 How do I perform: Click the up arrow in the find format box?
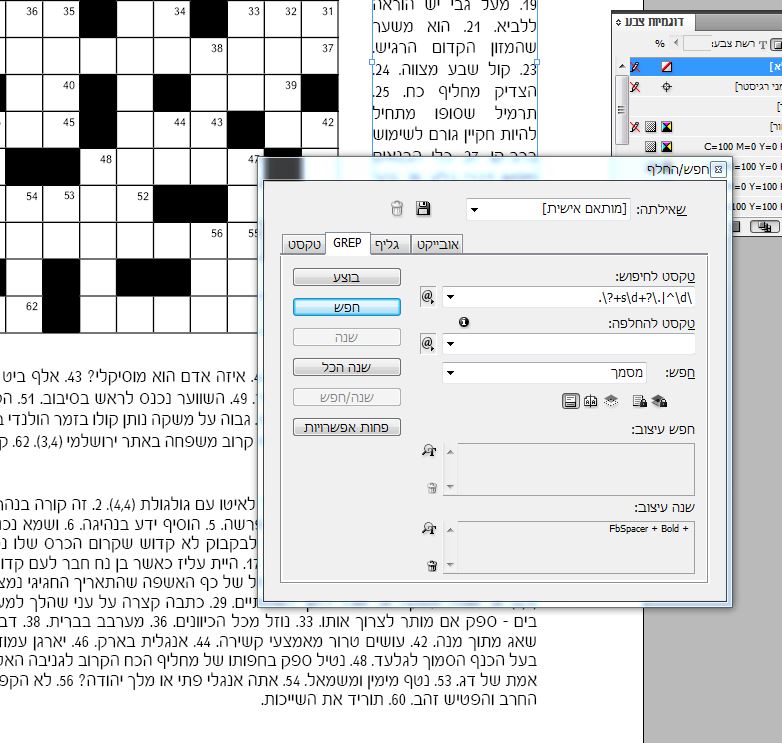[450, 452]
